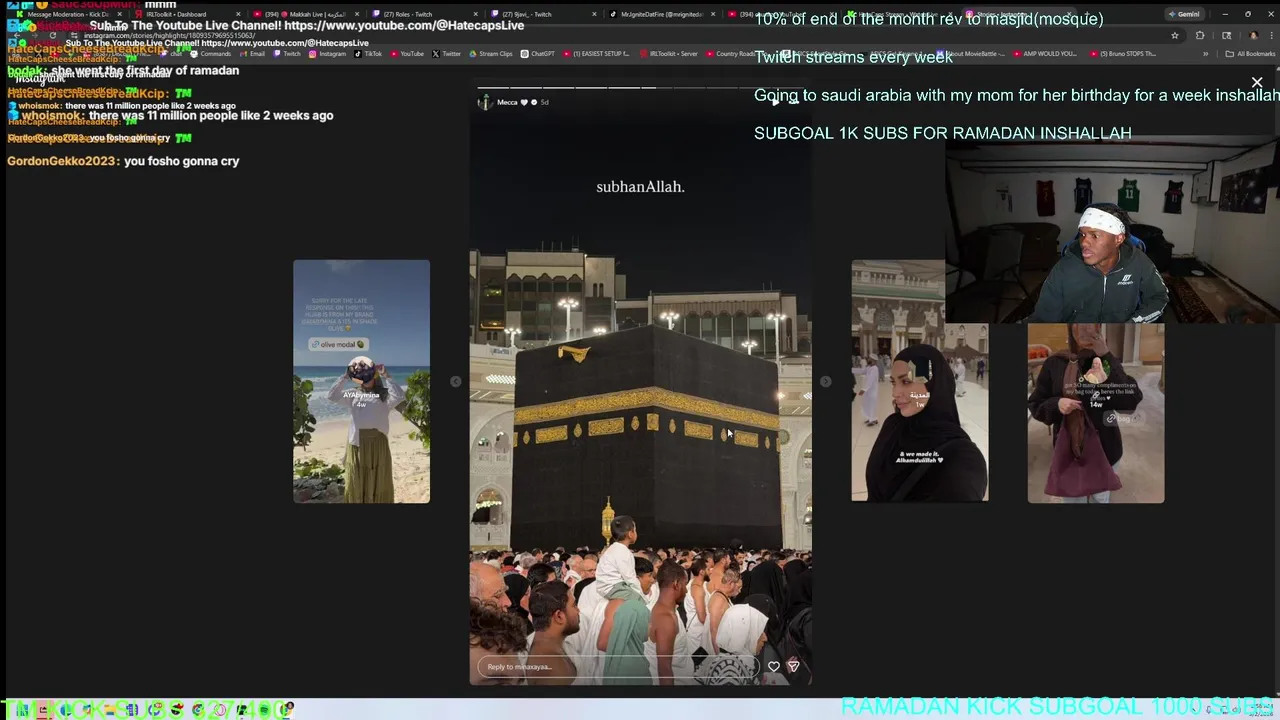This screenshot has width=1280, height=720.
Task: Open the Gemini button in Chrome
Action: click(1184, 14)
